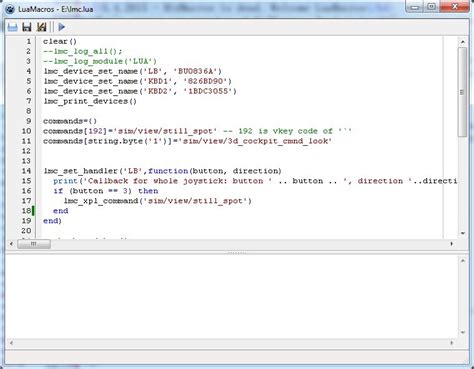Image resolution: width=474 pixels, height=369 pixels.
Task: Click line number 8 in the gutter
Action: [28, 111]
